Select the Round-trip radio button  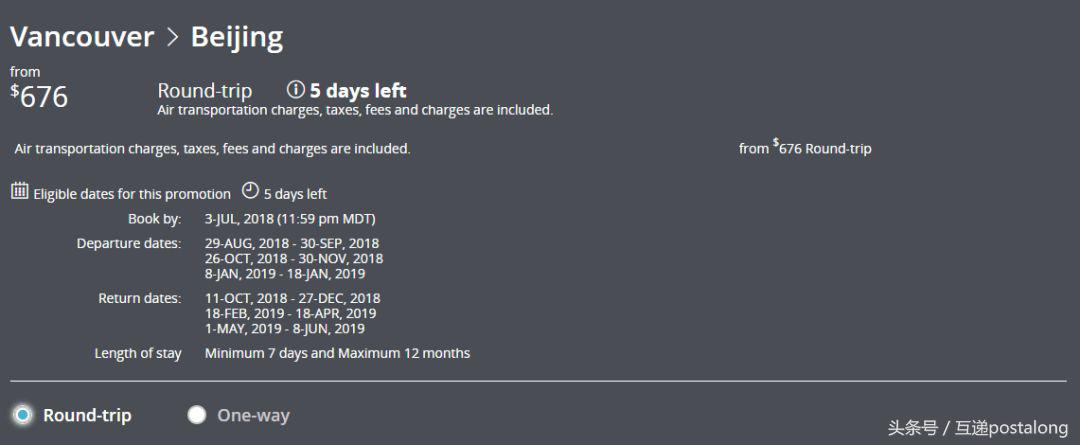[22, 415]
